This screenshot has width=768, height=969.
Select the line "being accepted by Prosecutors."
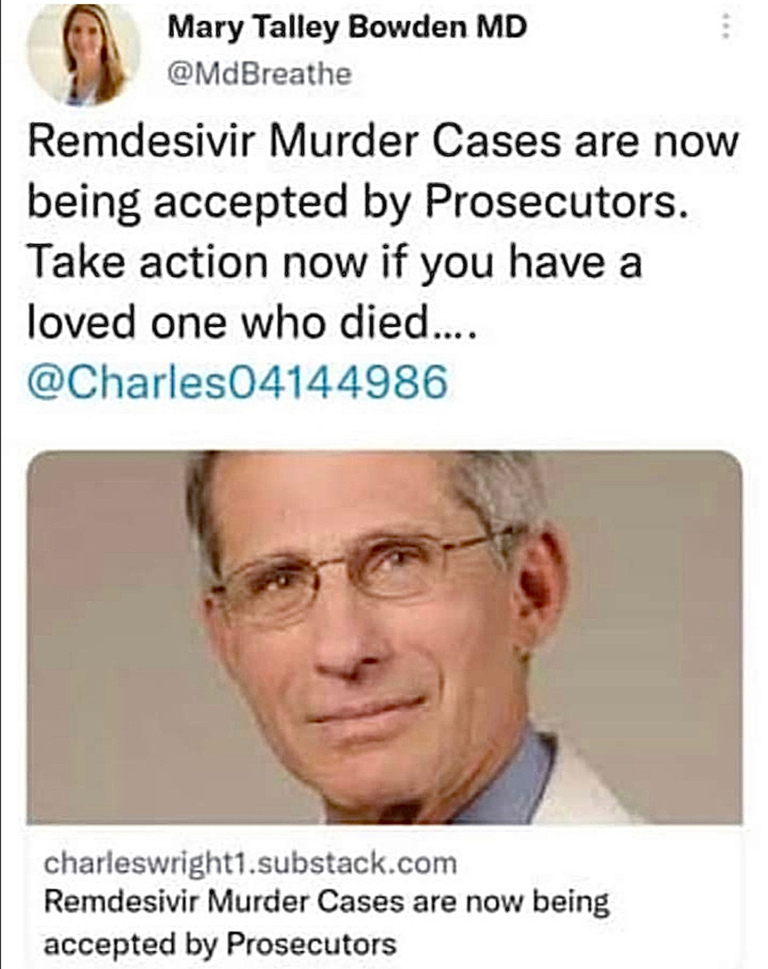(358, 203)
